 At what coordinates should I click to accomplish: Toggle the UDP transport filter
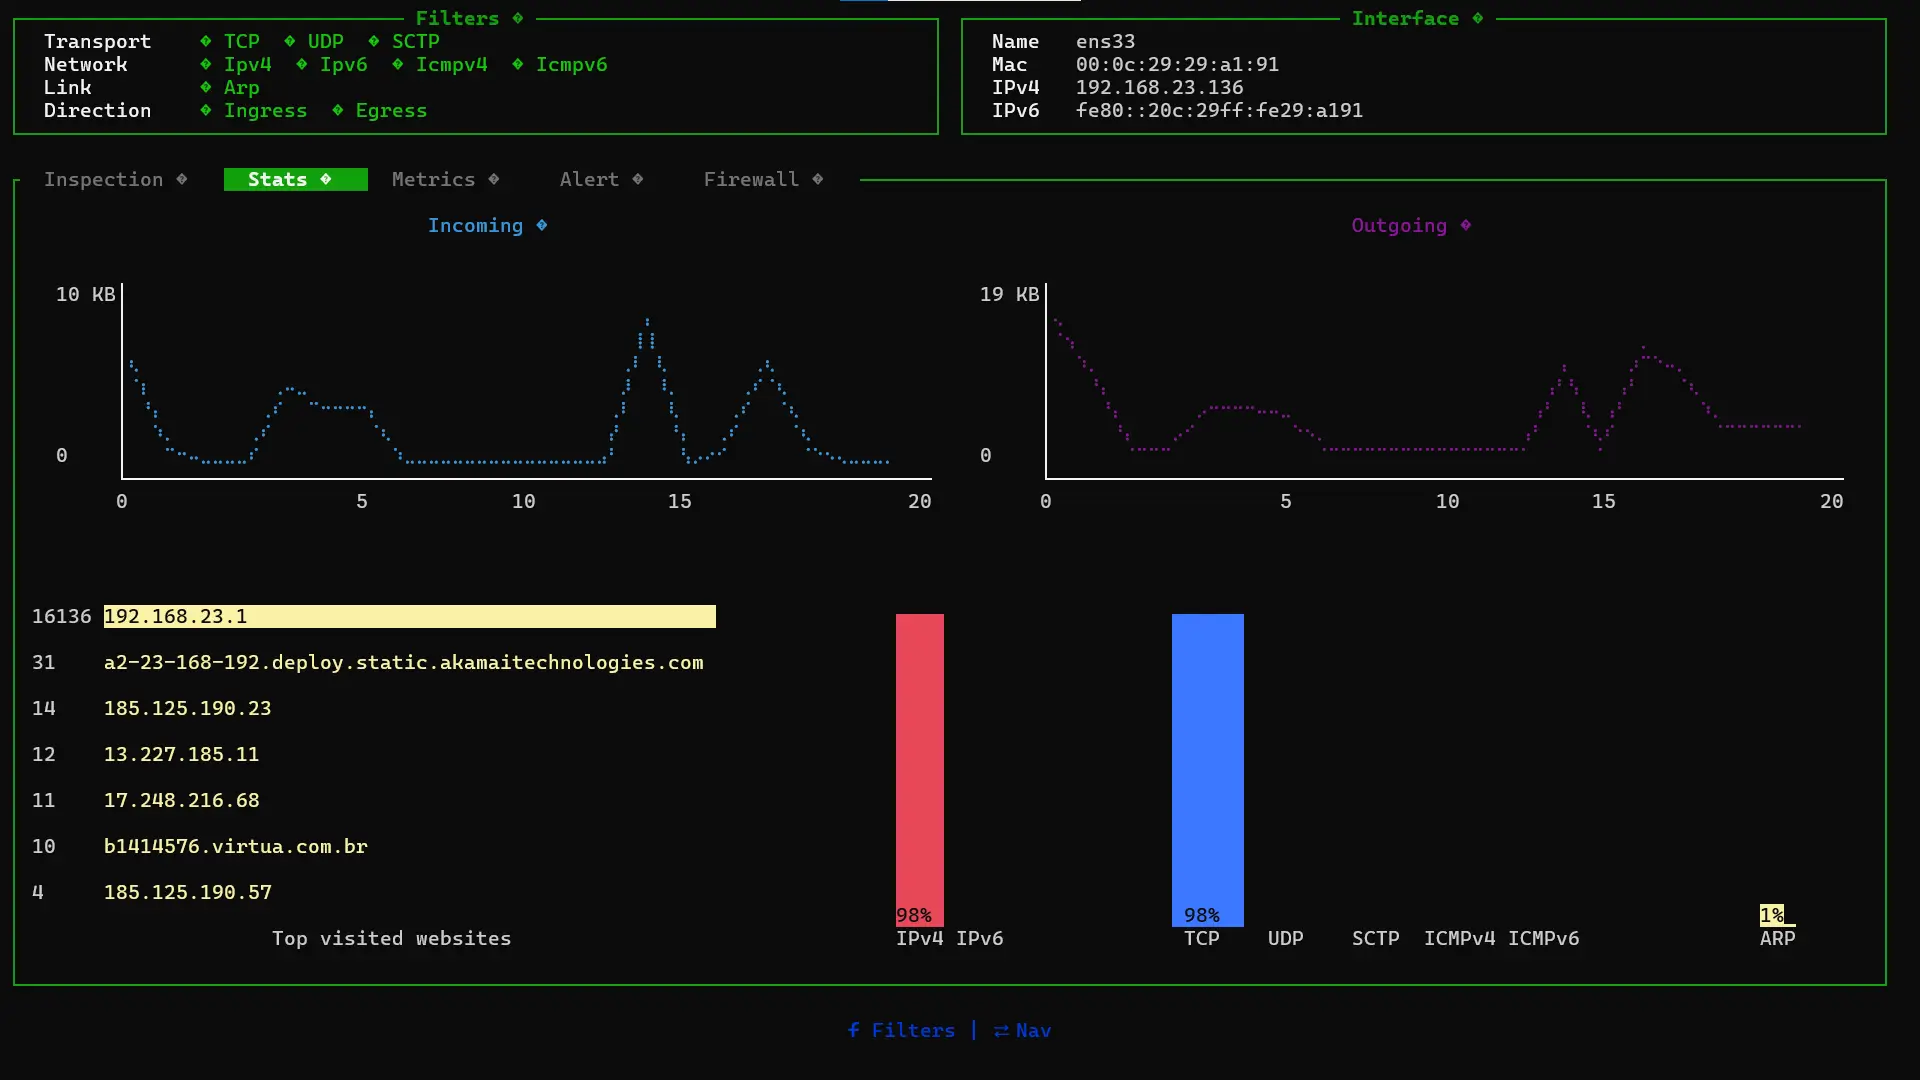(x=325, y=41)
